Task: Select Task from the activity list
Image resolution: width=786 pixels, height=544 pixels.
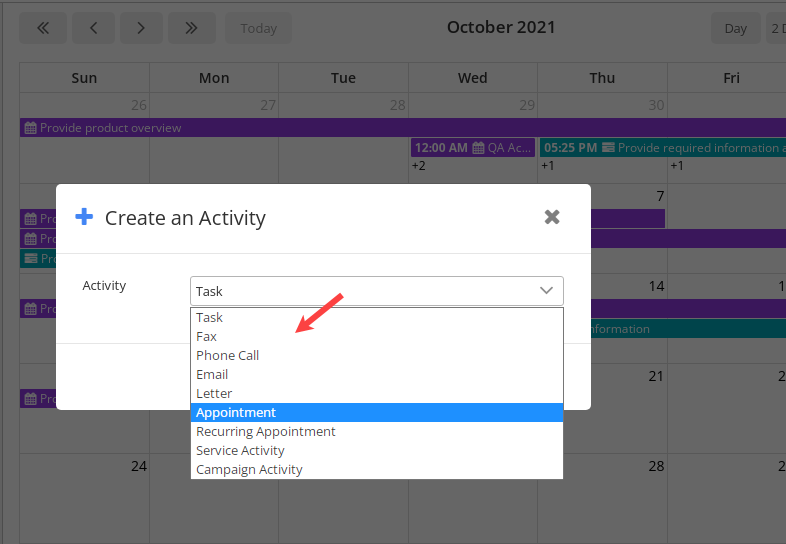Action: pos(210,317)
